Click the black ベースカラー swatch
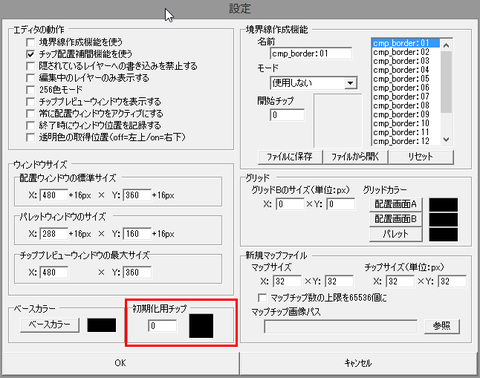 coord(102,325)
